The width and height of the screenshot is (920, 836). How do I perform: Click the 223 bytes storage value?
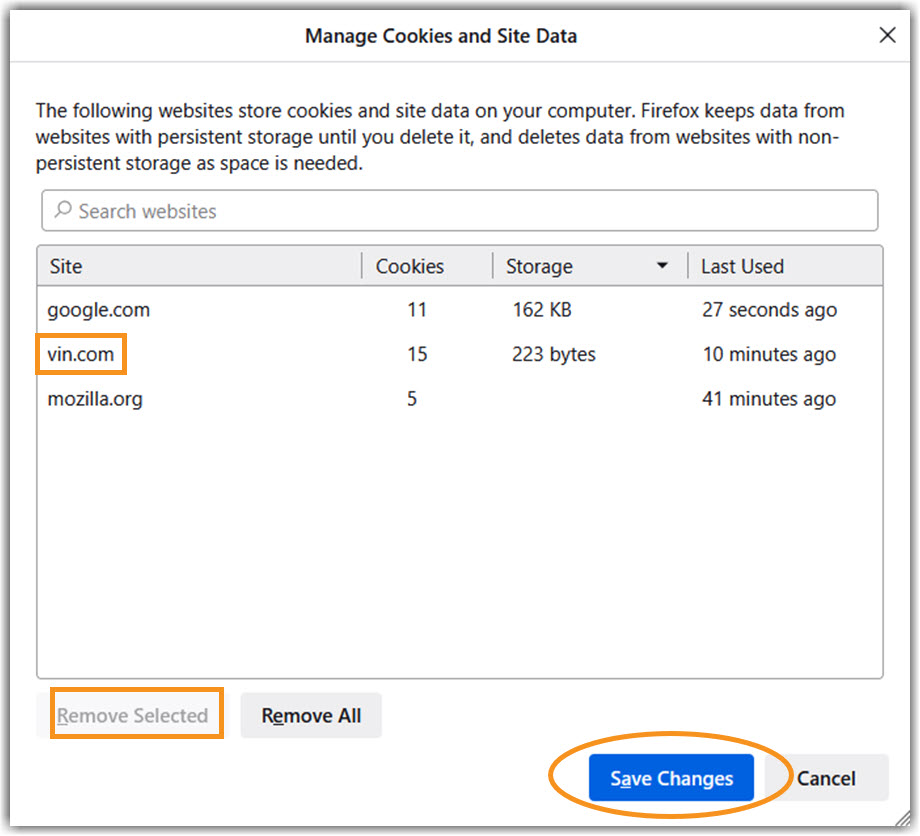click(x=554, y=354)
